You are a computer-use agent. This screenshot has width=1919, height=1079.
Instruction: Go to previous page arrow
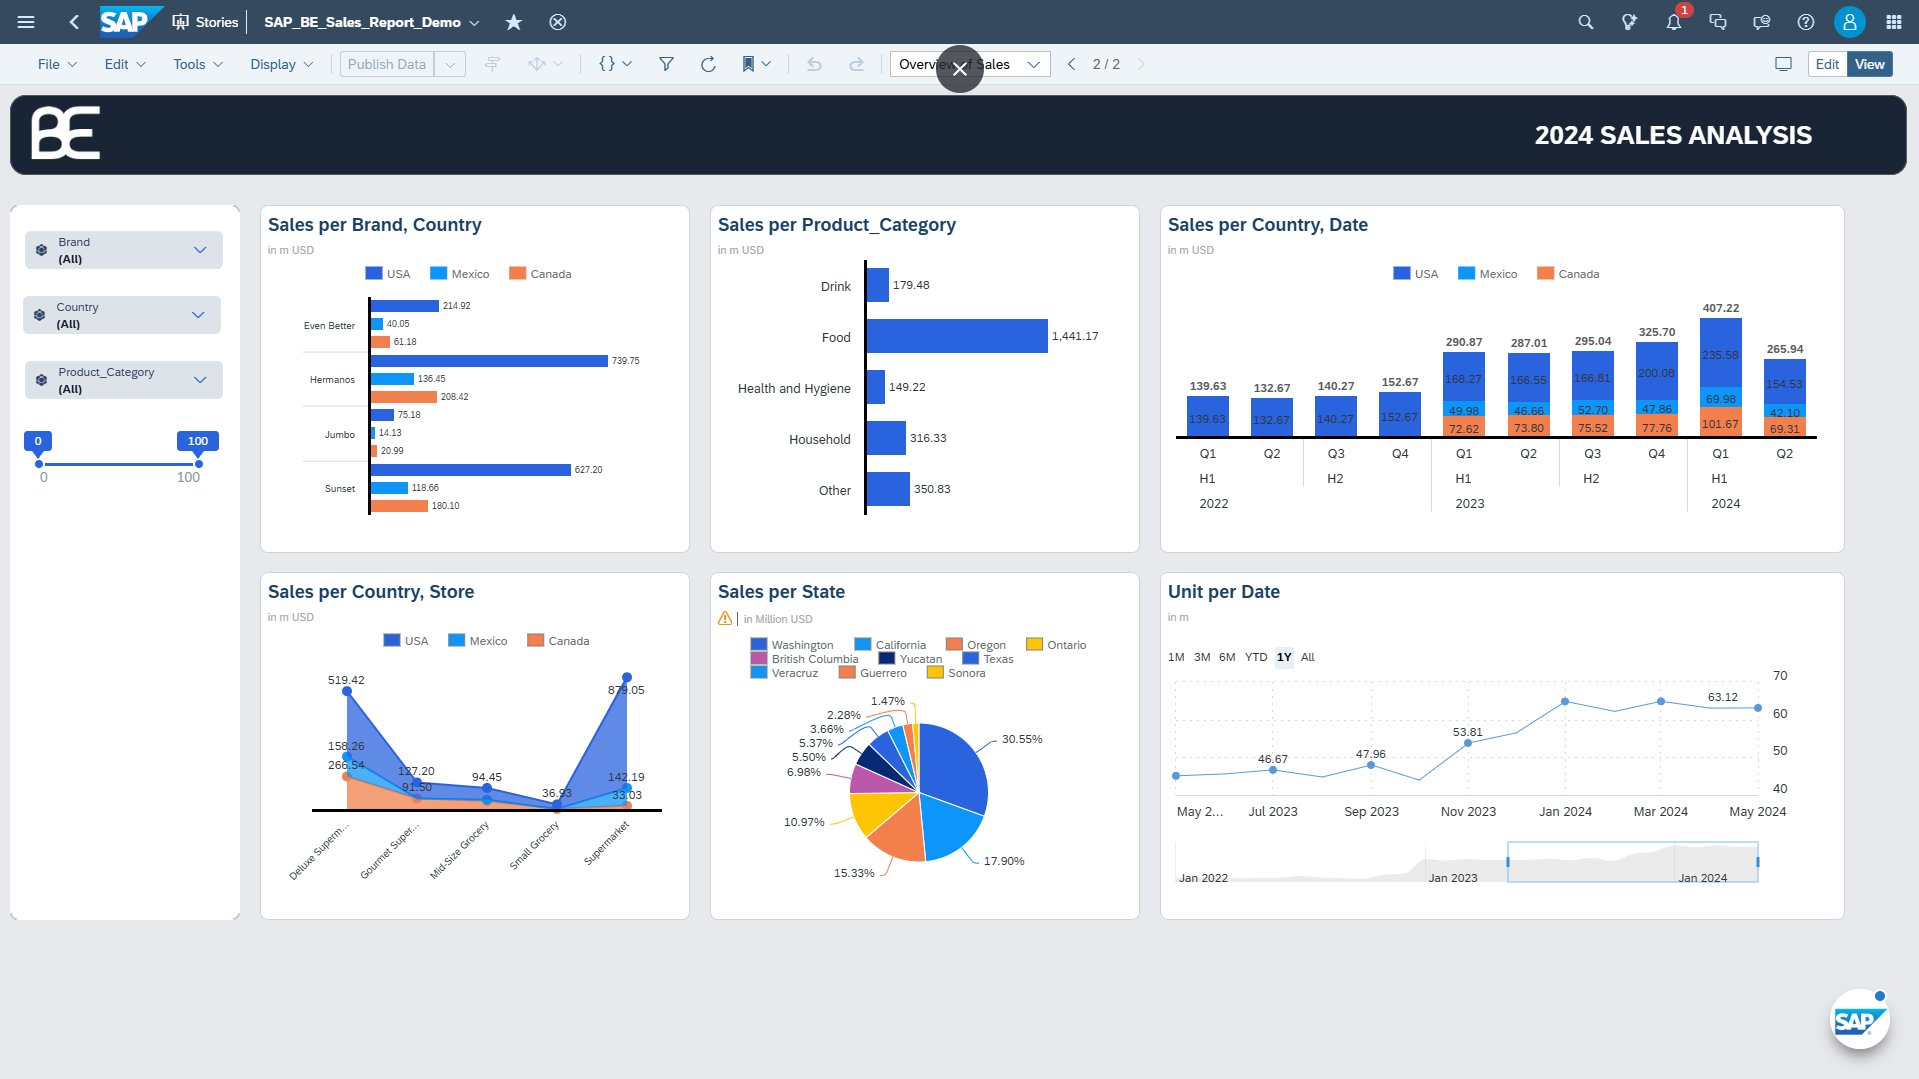pos(1071,64)
